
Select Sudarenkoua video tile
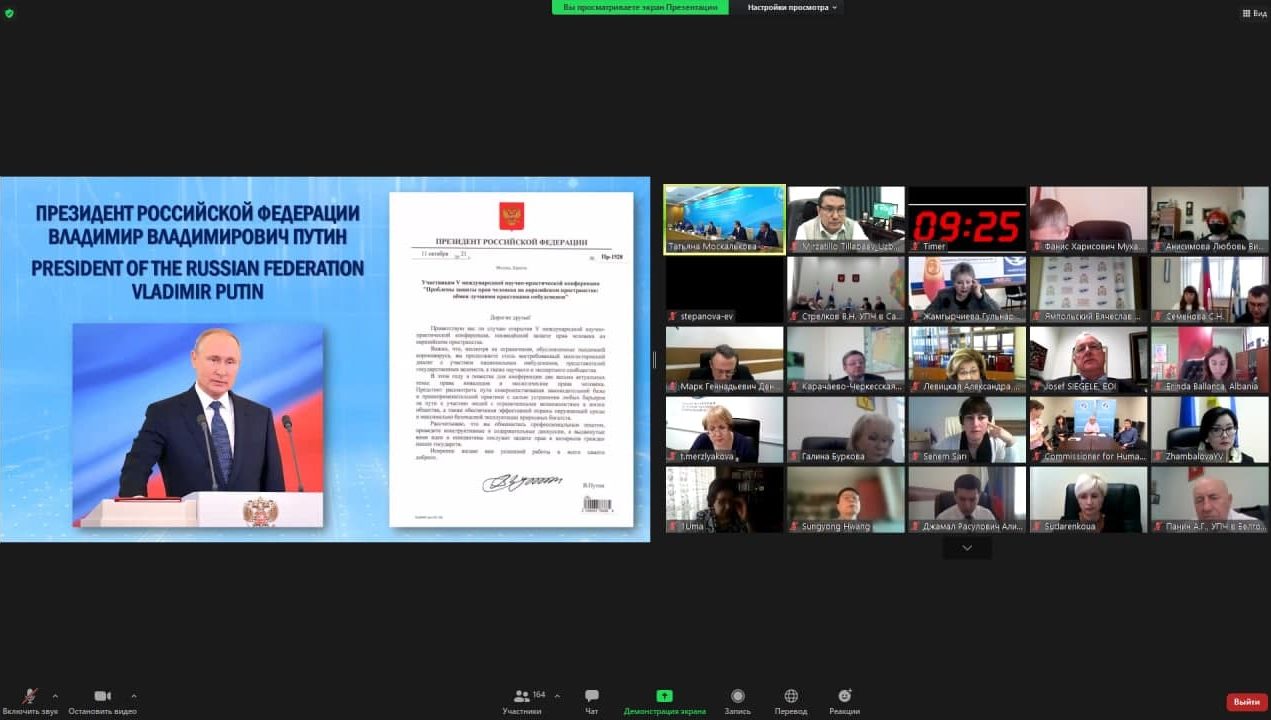pyautogui.click(x=1088, y=499)
